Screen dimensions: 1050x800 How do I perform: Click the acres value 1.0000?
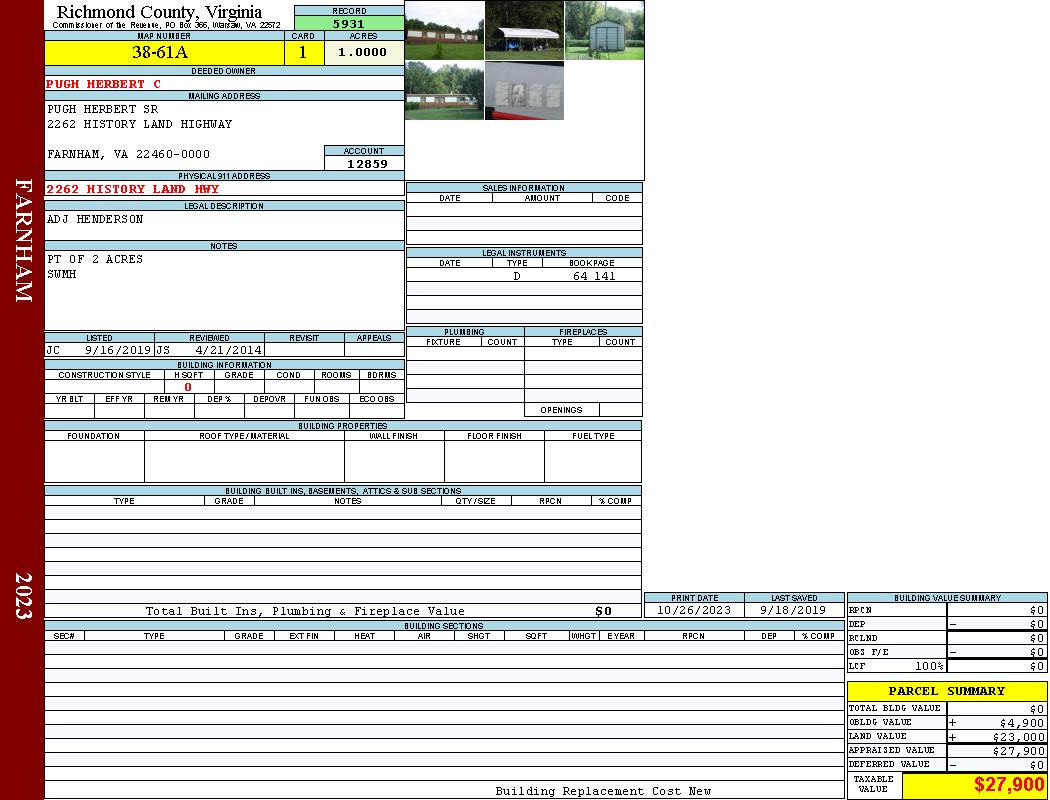[x=362, y=53]
